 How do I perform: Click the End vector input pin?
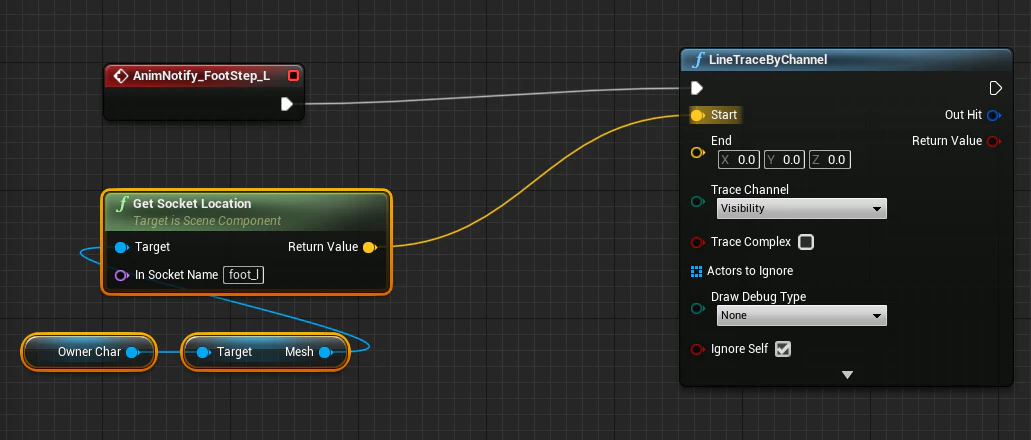pyautogui.click(x=698, y=153)
